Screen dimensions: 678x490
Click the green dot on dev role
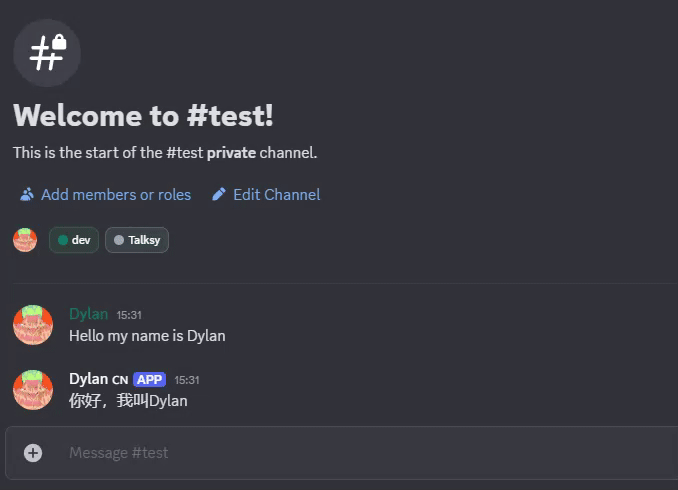click(x=63, y=240)
